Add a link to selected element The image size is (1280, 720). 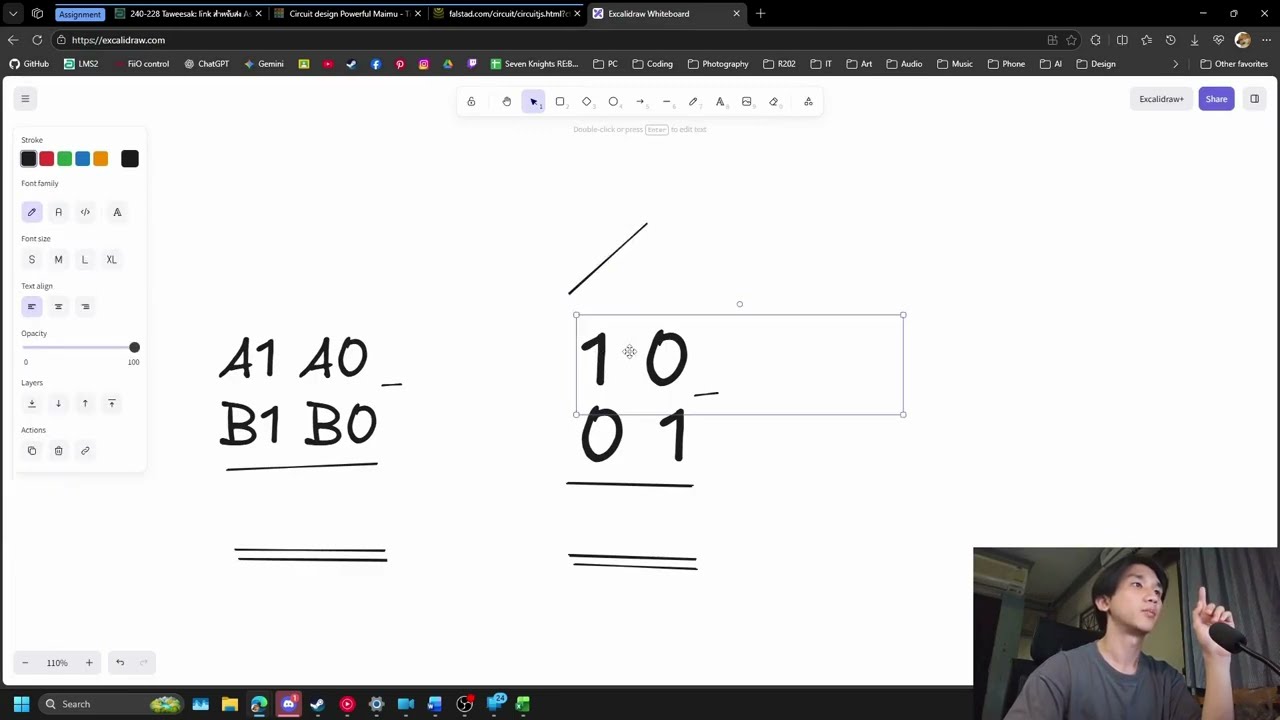coord(85,451)
